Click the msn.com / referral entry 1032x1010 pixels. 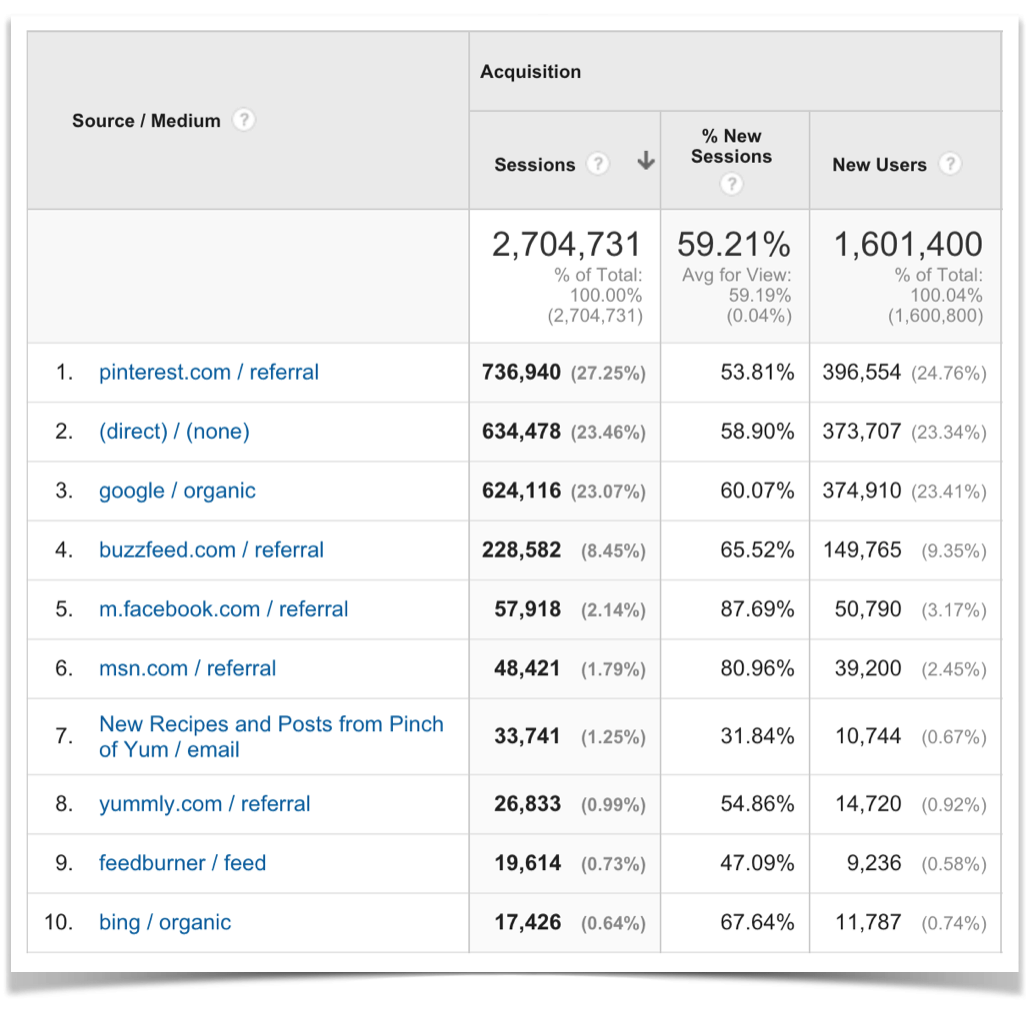tap(187, 668)
